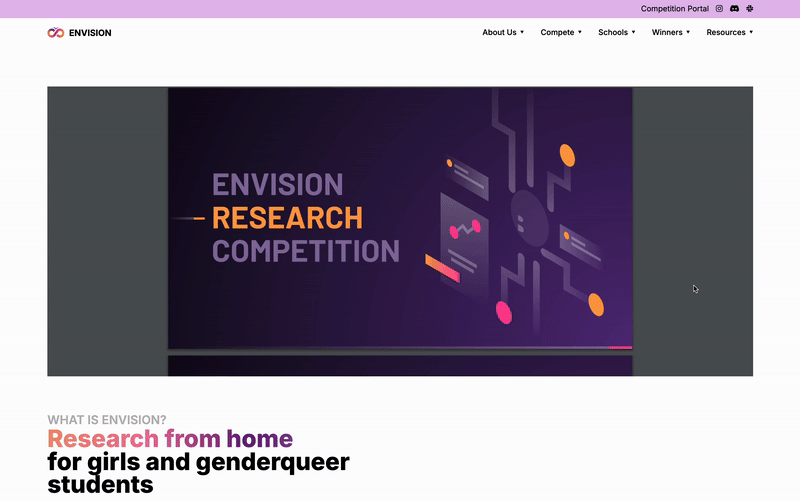Image resolution: width=800 pixels, height=501 pixels.
Task: Expand the Schools dropdown arrow
Action: 634,32
